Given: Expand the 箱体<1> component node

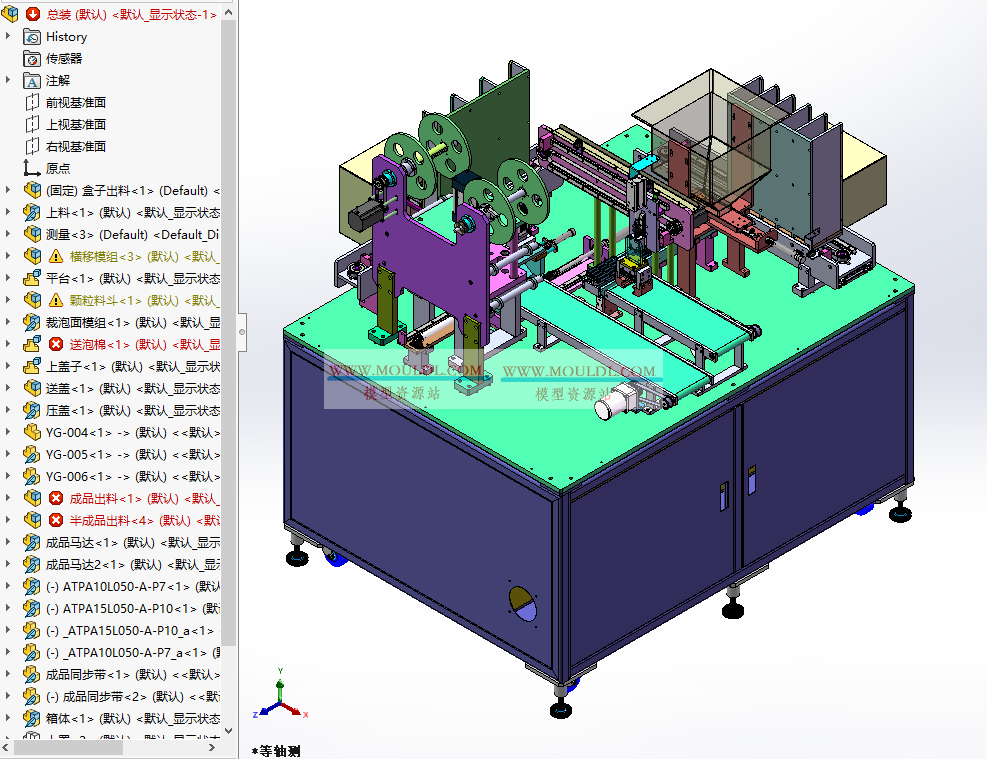Looking at the screenshot, I should 9,718.
